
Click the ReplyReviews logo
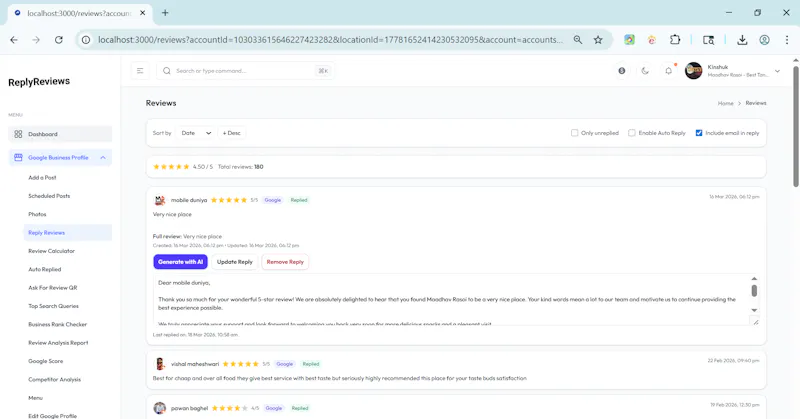39,82
